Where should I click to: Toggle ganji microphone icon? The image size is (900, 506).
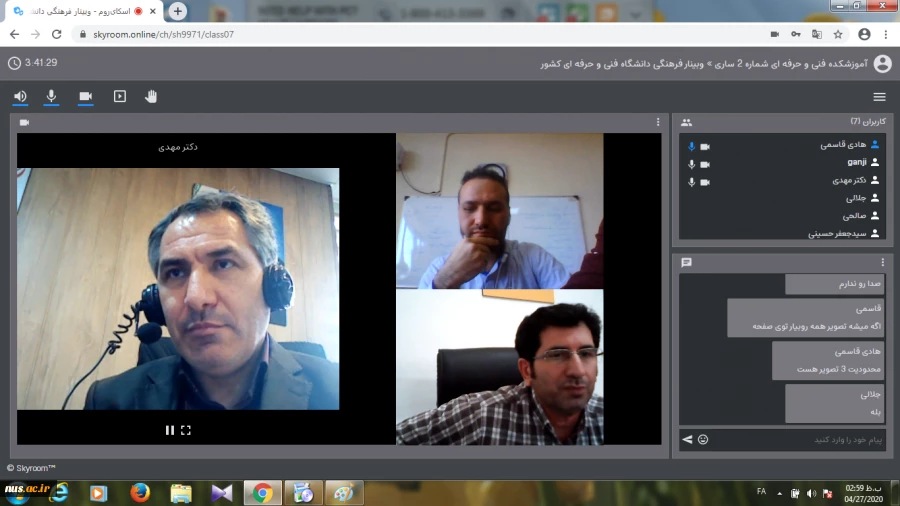click(x=692, y=164)
